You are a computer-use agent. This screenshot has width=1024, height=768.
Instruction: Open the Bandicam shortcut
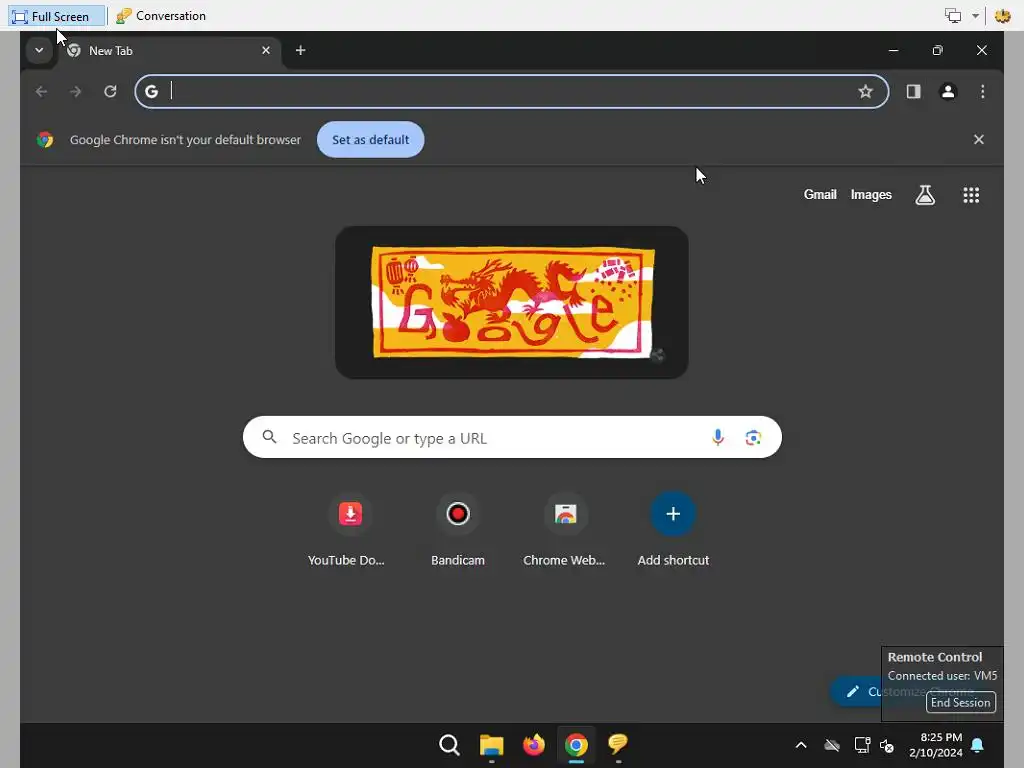pyautogui.click(x=458, y=530)
